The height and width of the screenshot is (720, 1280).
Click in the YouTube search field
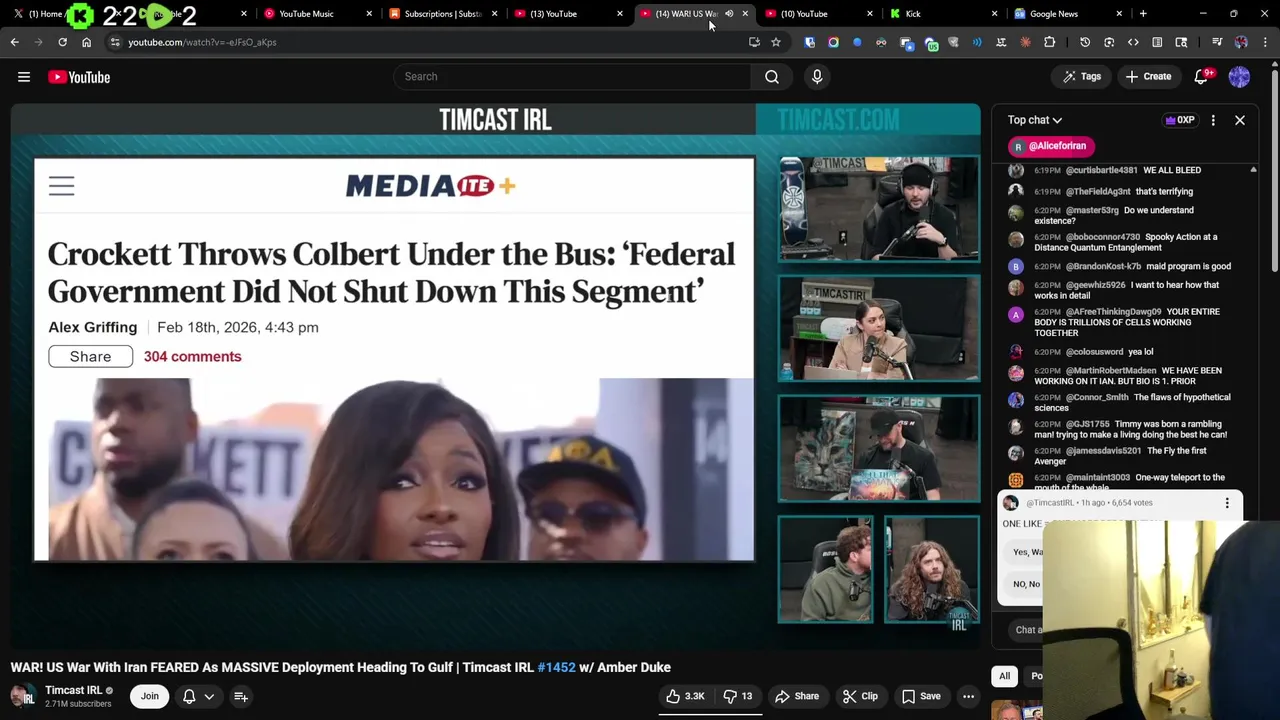572,76
